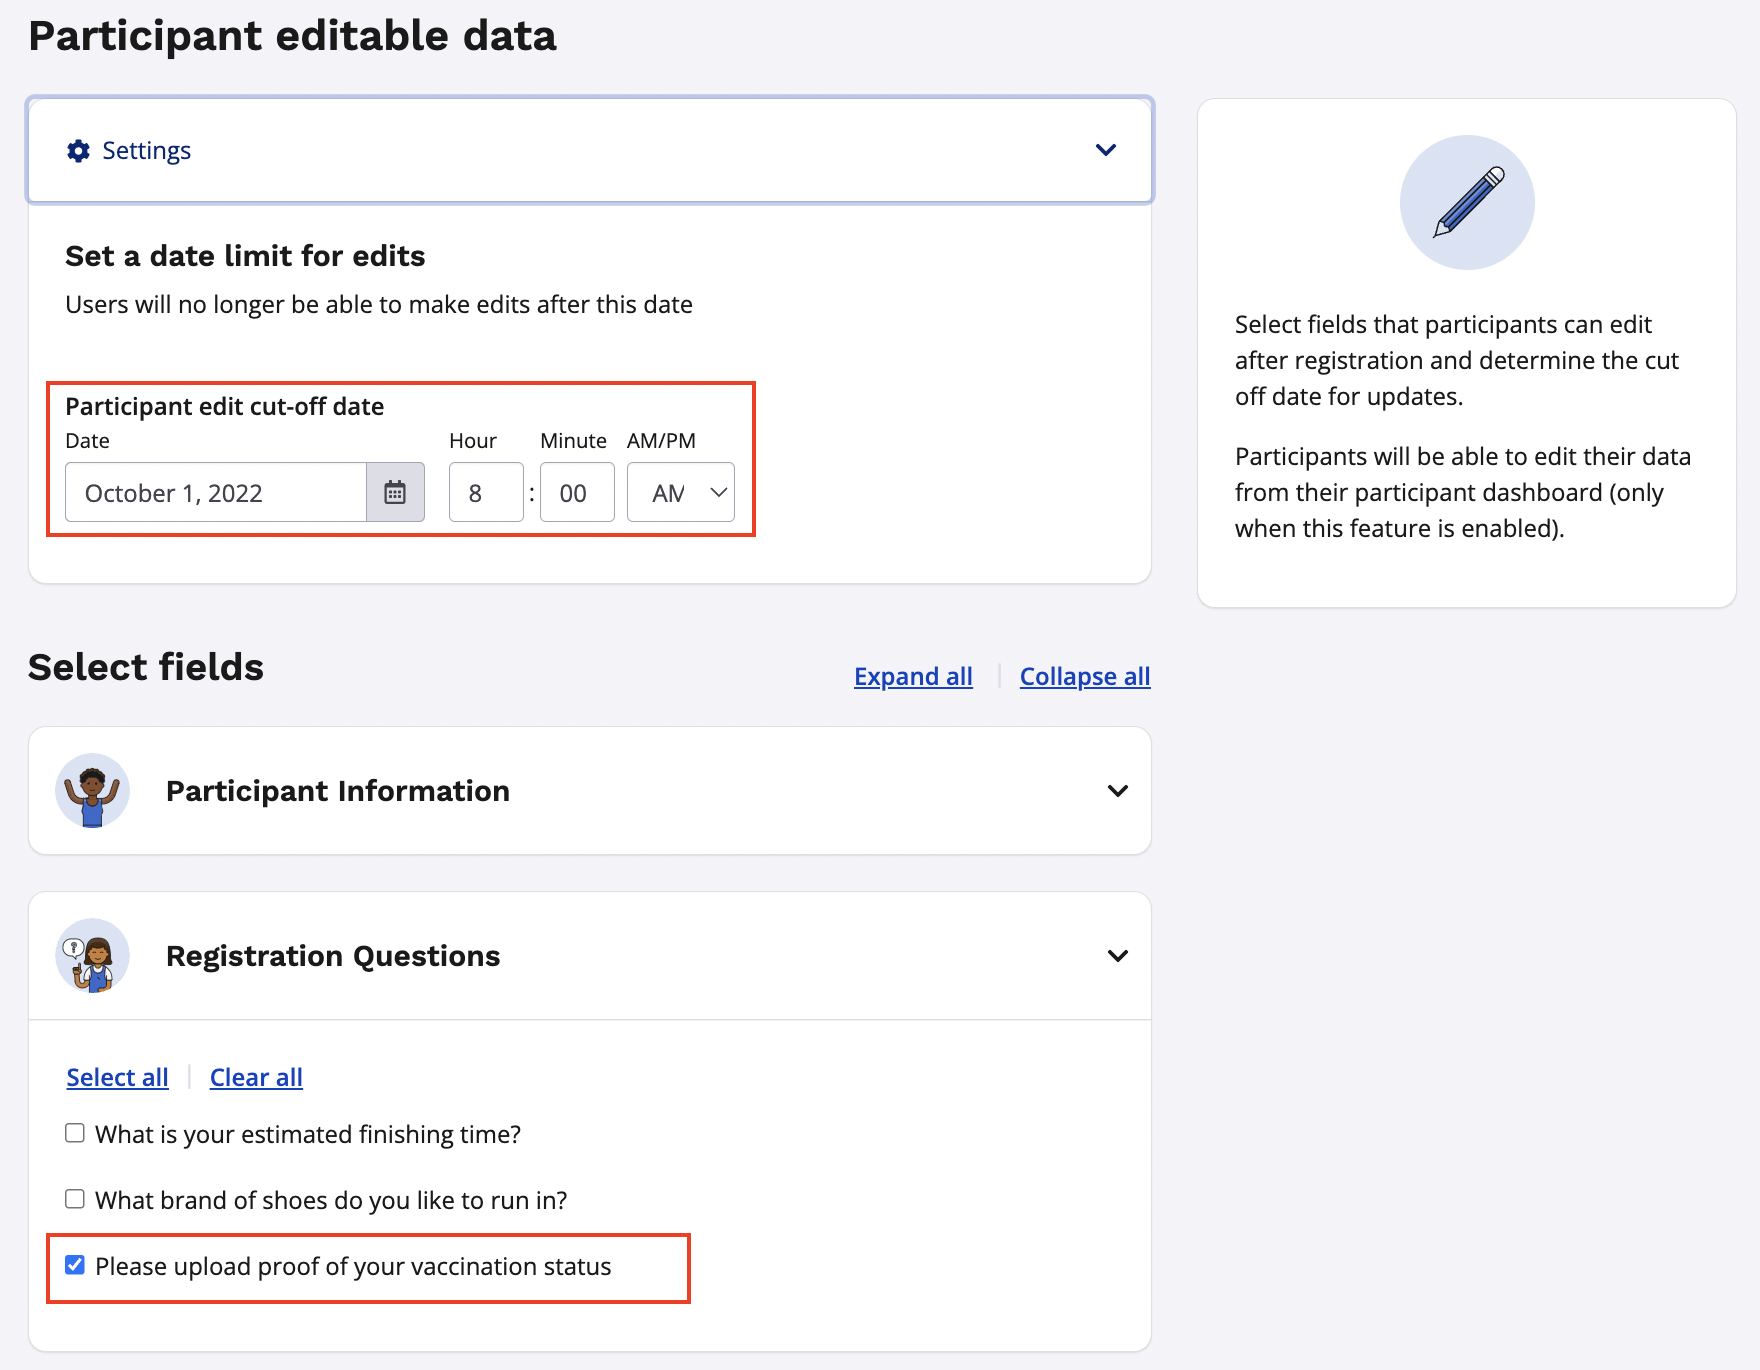This screenshot has width=1760, height=1370.
Task: Click the Collapse all link
Action: (1084, 677)
